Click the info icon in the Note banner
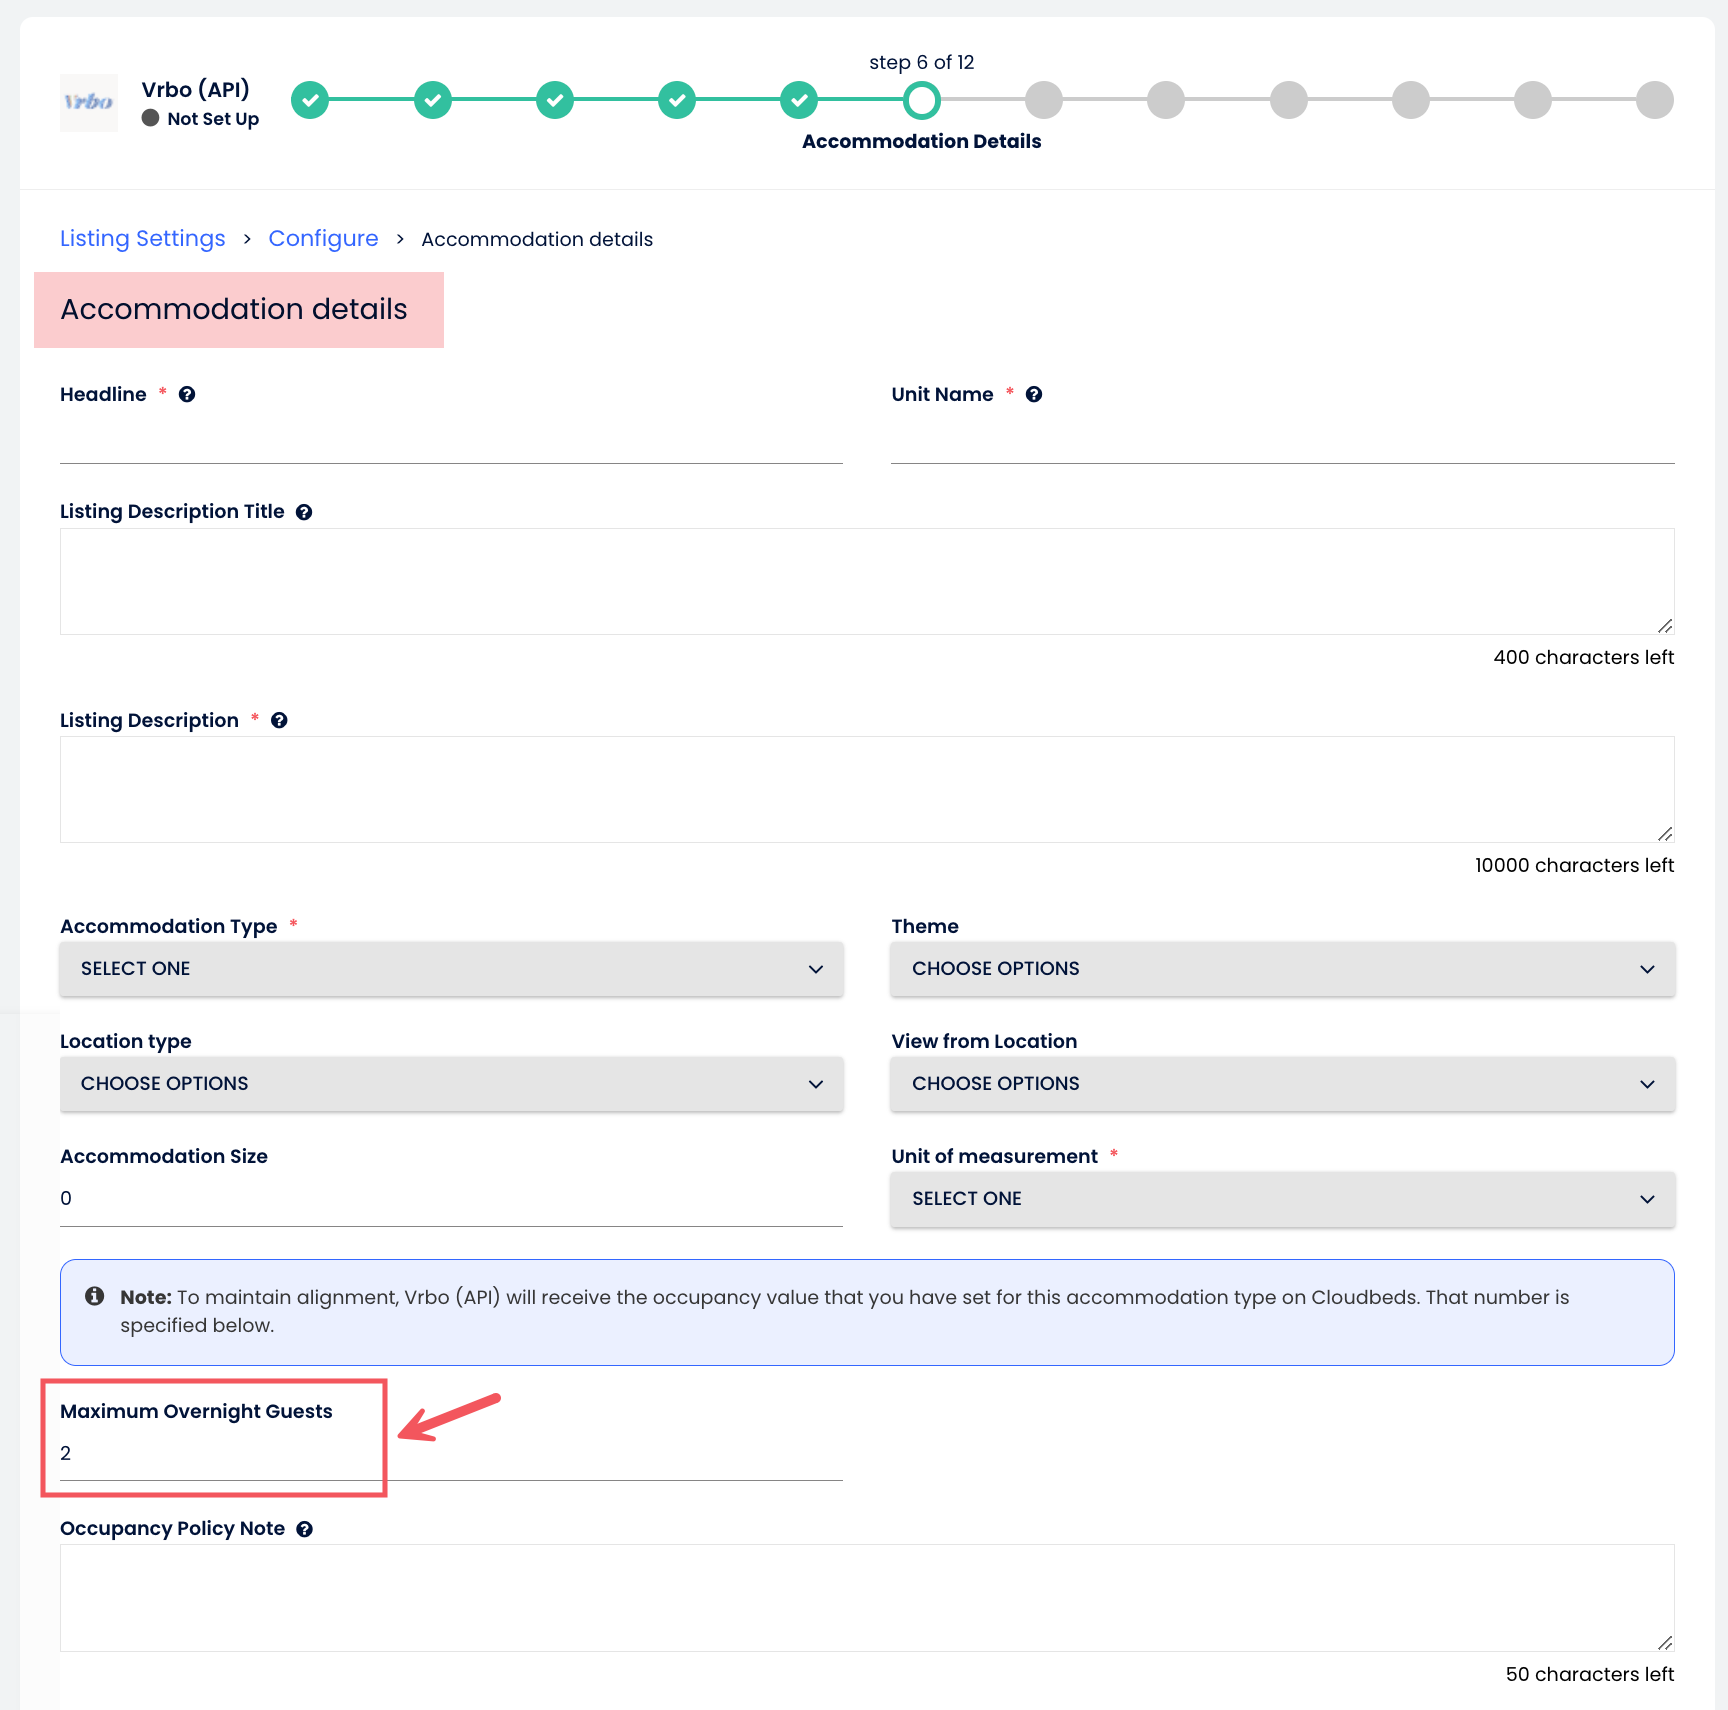1728x1710 pixels. [95, 1297]
